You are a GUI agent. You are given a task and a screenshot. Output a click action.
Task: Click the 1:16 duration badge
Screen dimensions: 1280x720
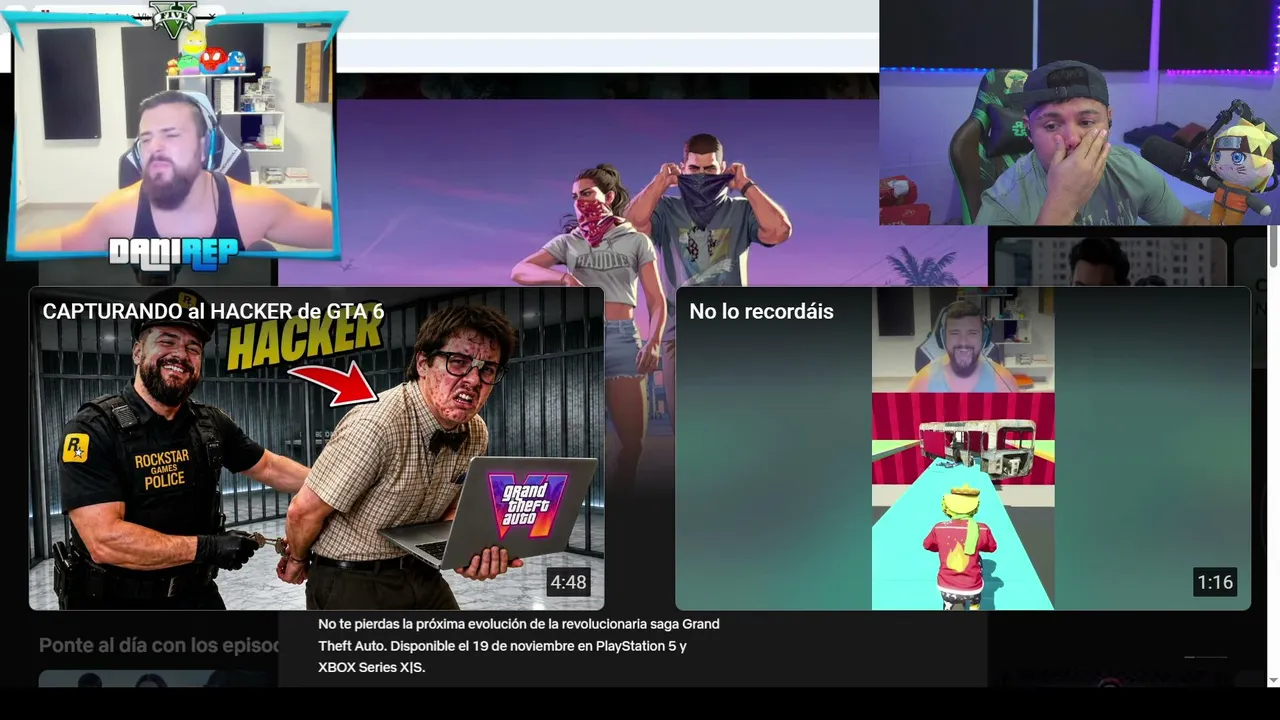coord(1215,582)
